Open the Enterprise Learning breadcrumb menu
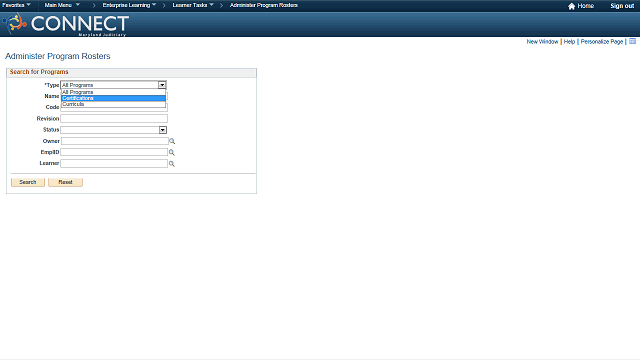 [129, 5]
